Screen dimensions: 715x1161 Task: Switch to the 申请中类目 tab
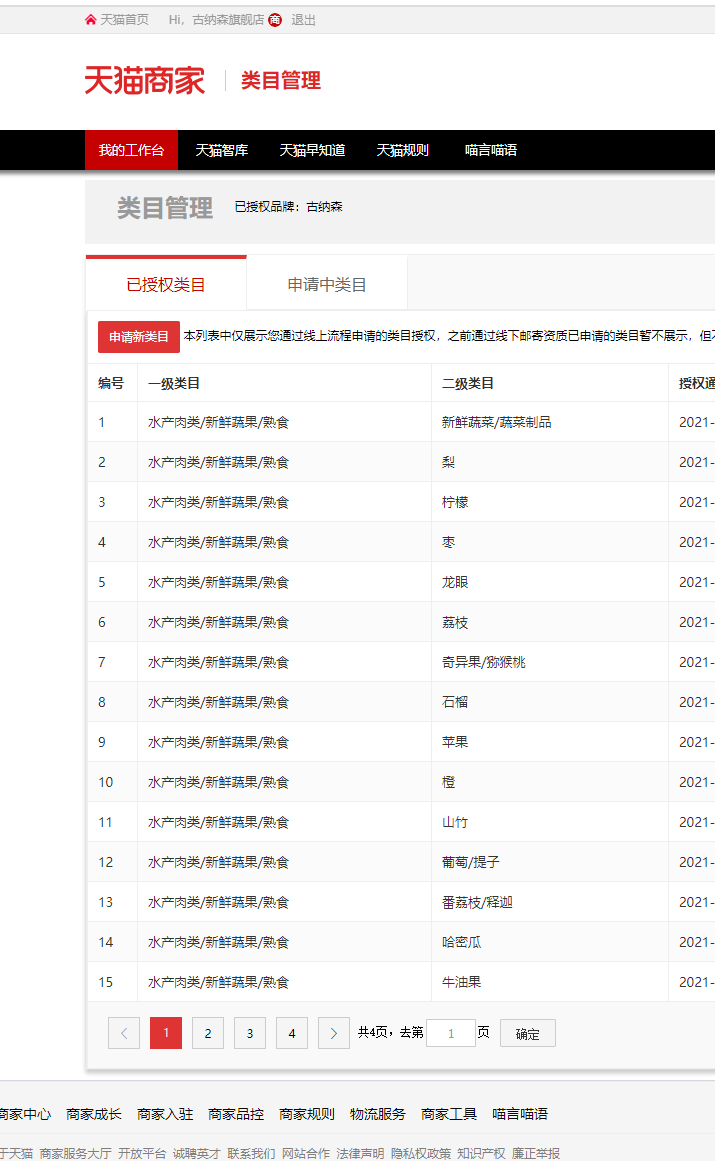point(326,284)
